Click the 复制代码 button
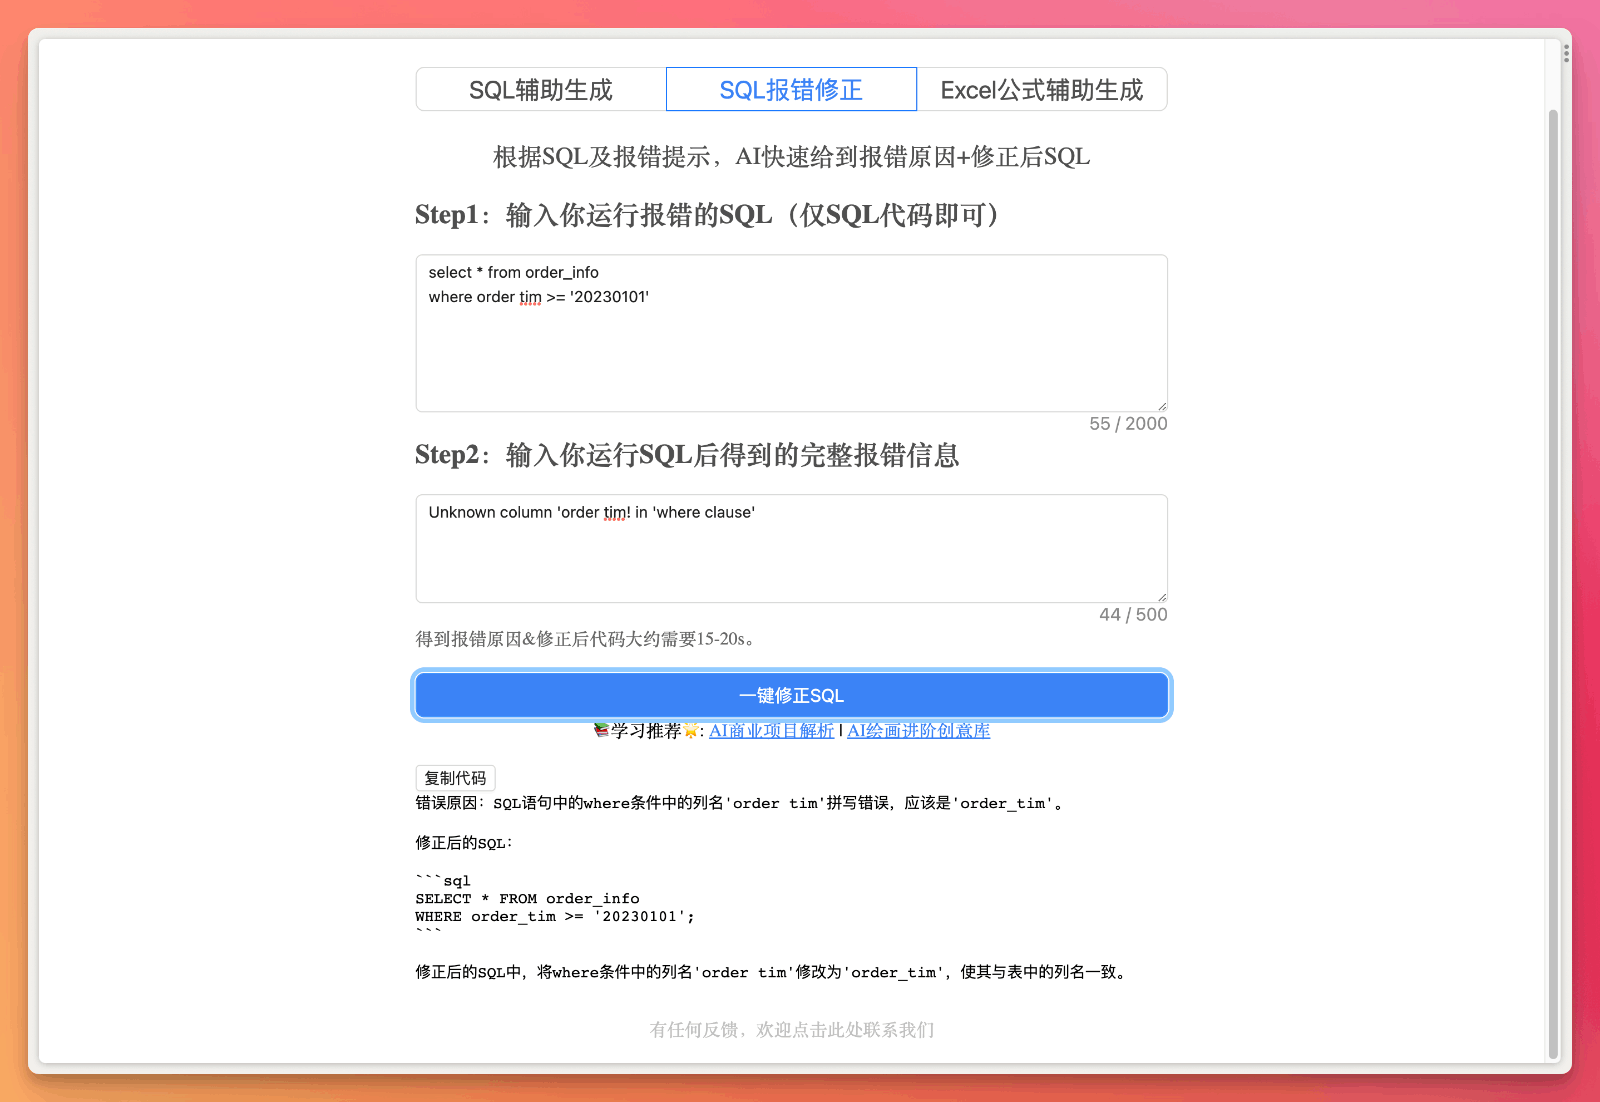The width and height of the screenshot is (1600, 1102). tap(455, 778)
